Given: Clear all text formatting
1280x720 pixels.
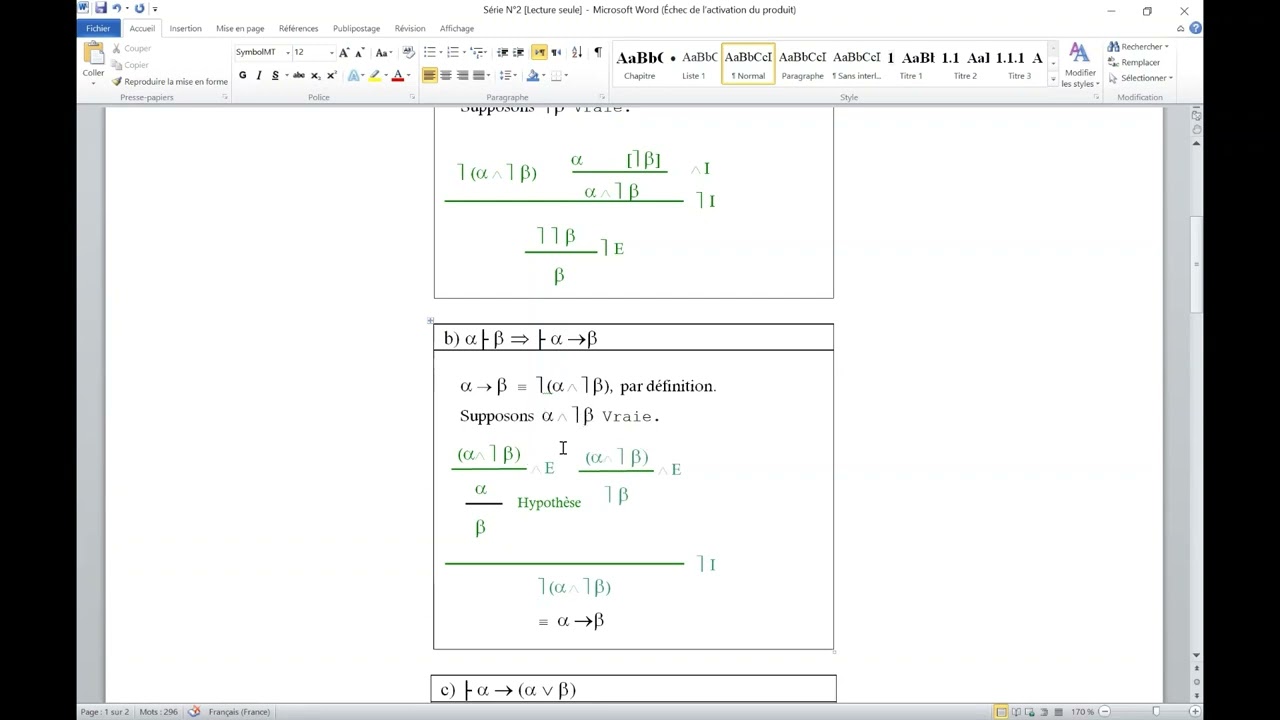Looking at the screenshot, I should [408, 52].
